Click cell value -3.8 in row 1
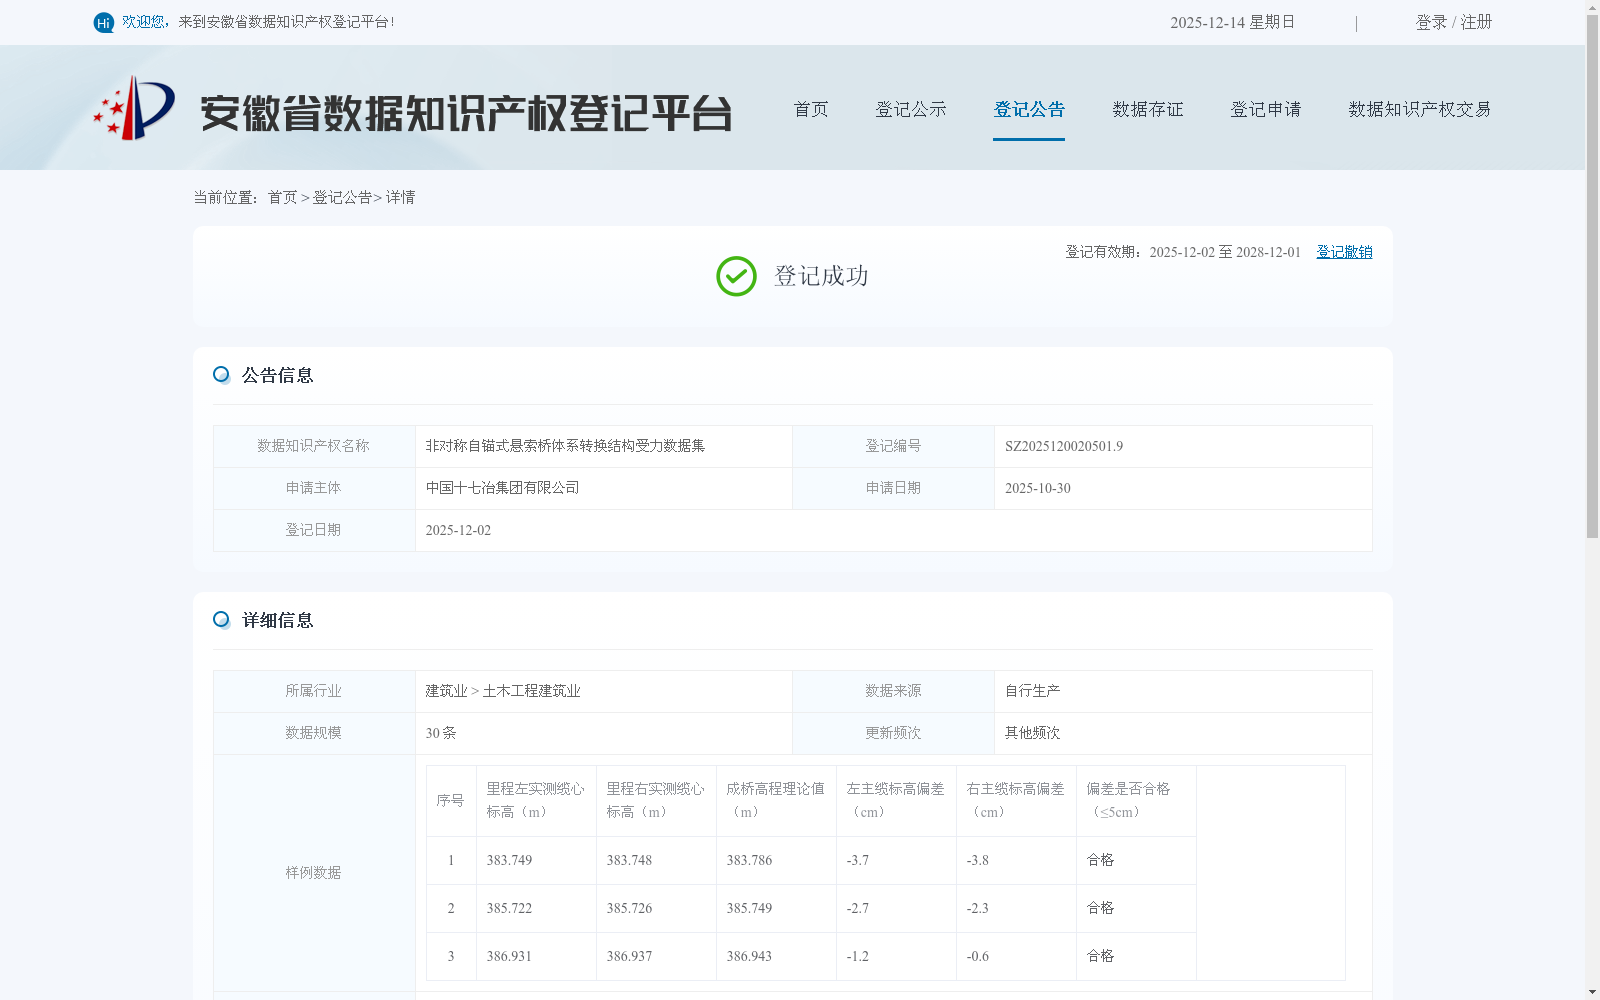 [977, 860]
